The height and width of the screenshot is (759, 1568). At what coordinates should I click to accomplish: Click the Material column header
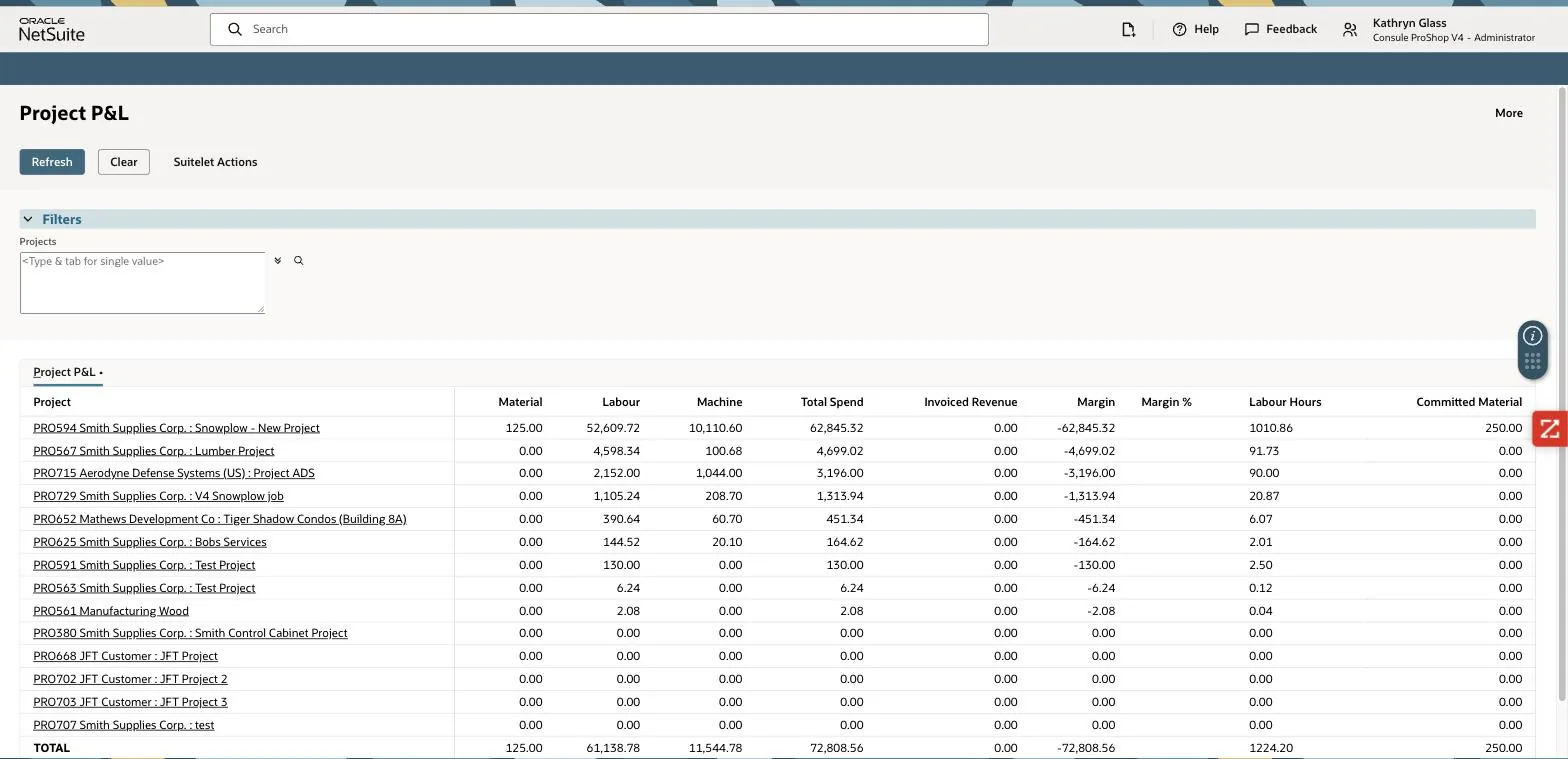click(520, 402)
